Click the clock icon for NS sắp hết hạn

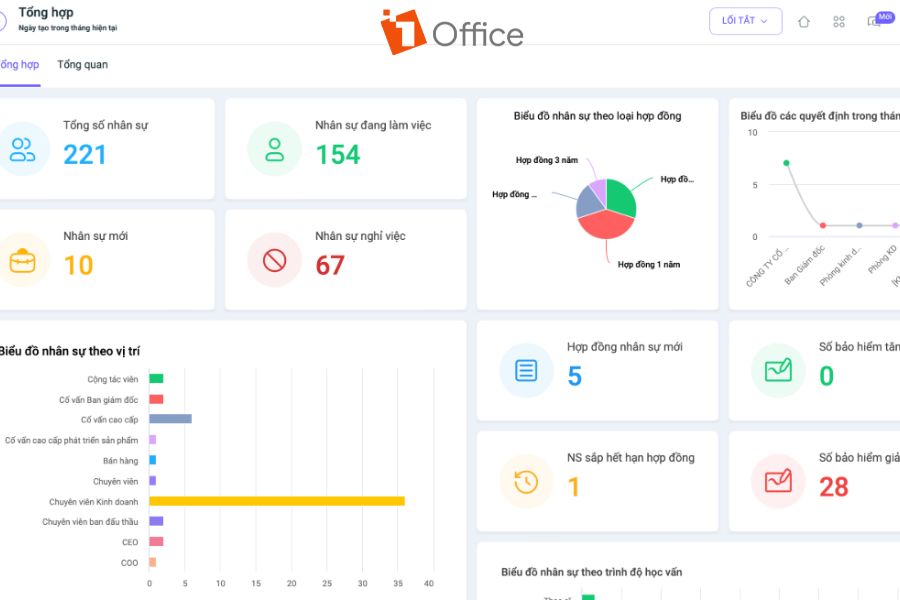(x=525, y=481)
